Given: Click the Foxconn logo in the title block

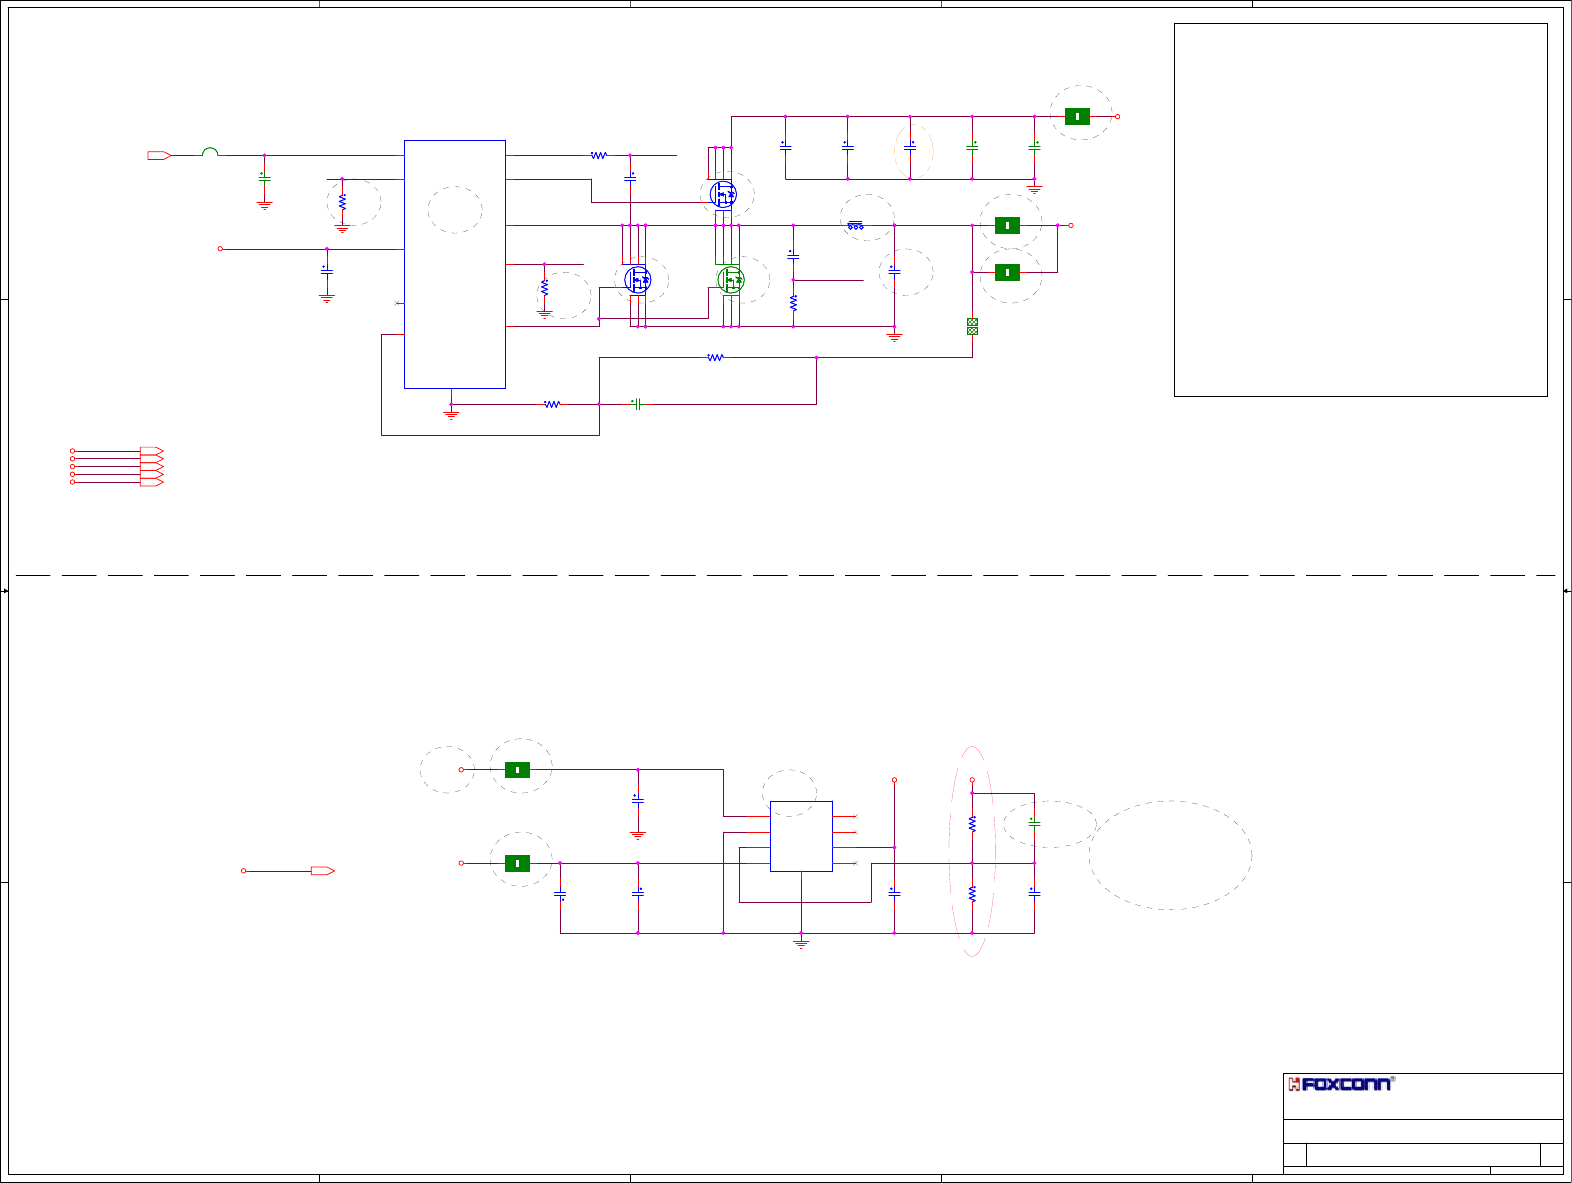Looking at the screenshot, I should pos(1340,1084).
